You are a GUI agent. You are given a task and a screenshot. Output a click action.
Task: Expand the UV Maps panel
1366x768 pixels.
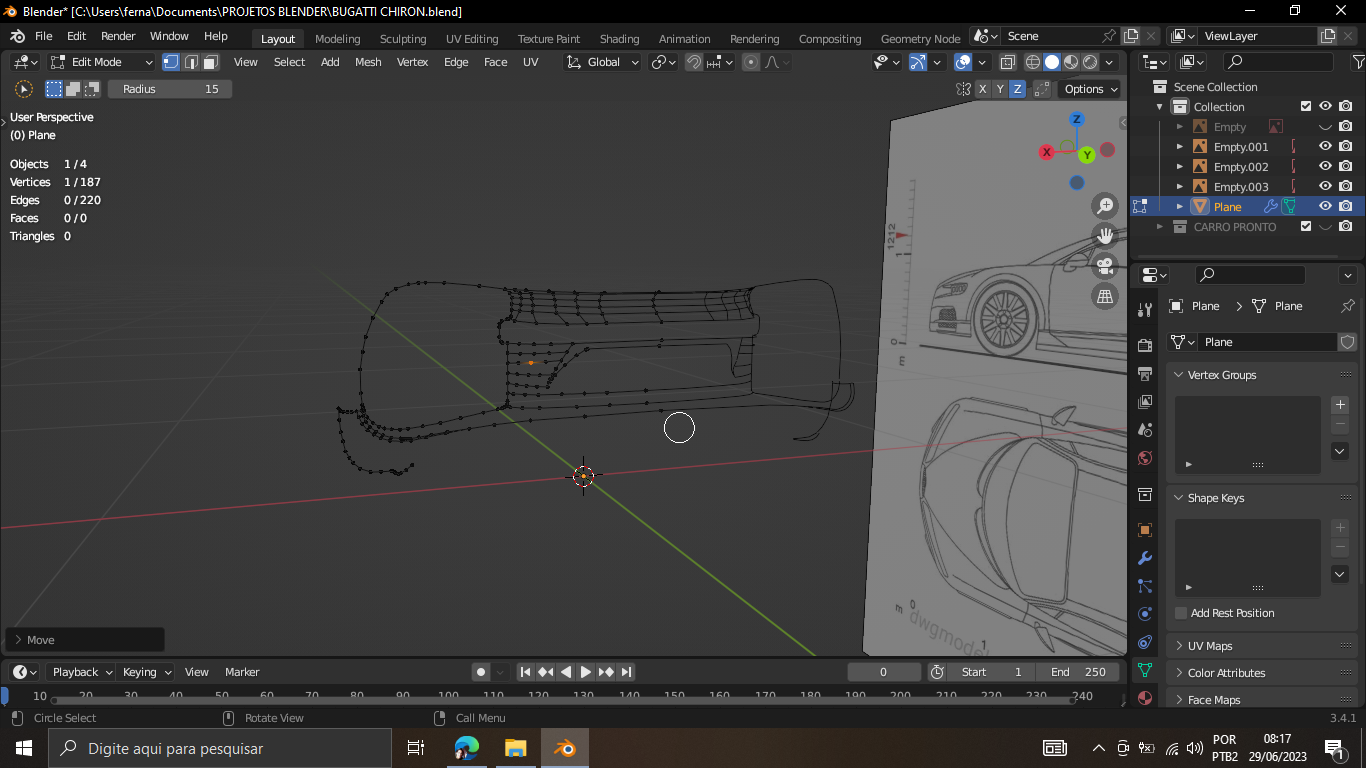(x=1209, y=646)
